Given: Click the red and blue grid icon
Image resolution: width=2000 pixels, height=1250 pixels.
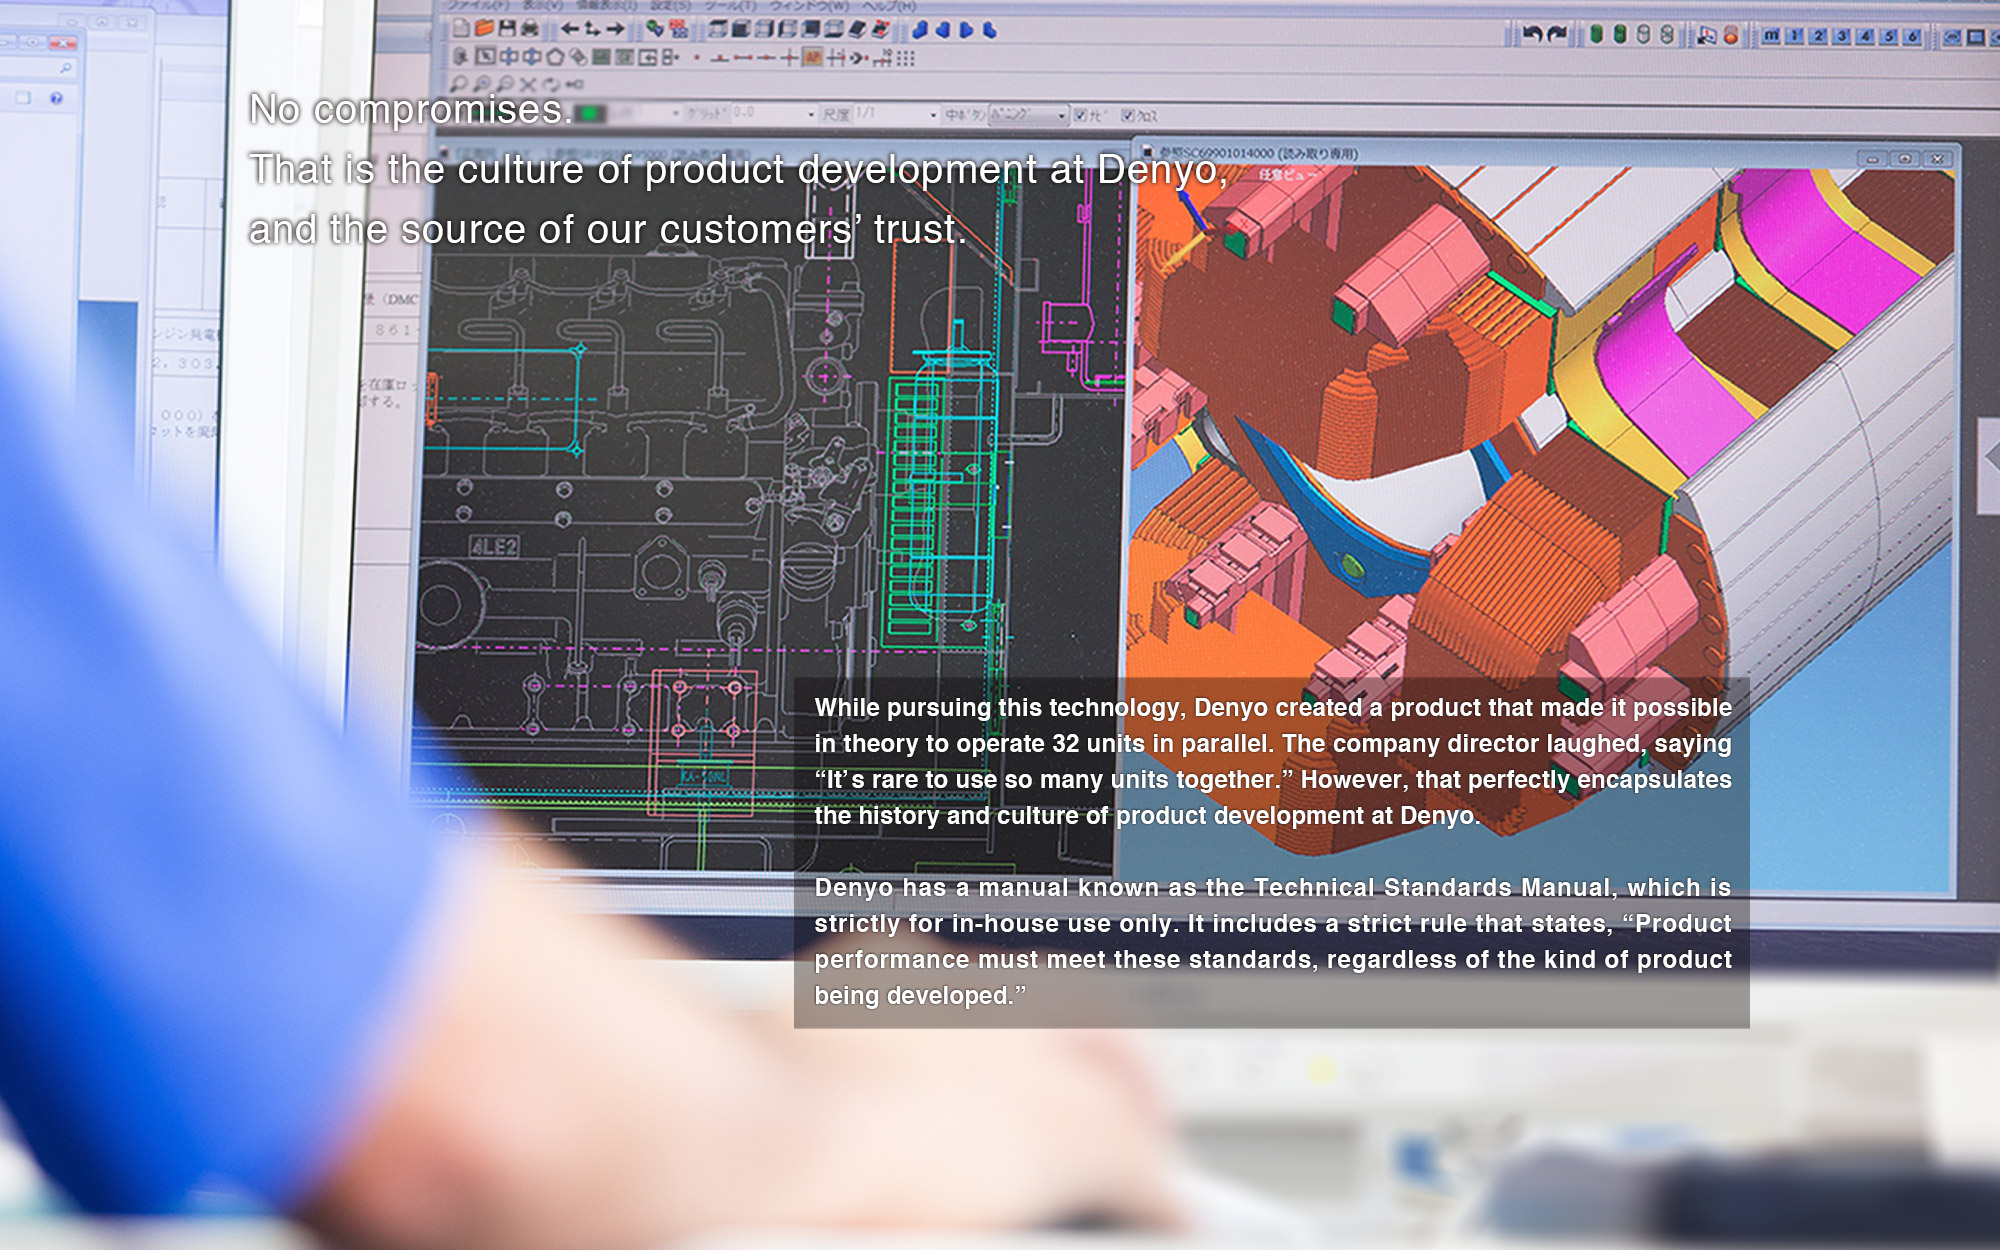Looking at the screenshot, I should tap(678, 29).
